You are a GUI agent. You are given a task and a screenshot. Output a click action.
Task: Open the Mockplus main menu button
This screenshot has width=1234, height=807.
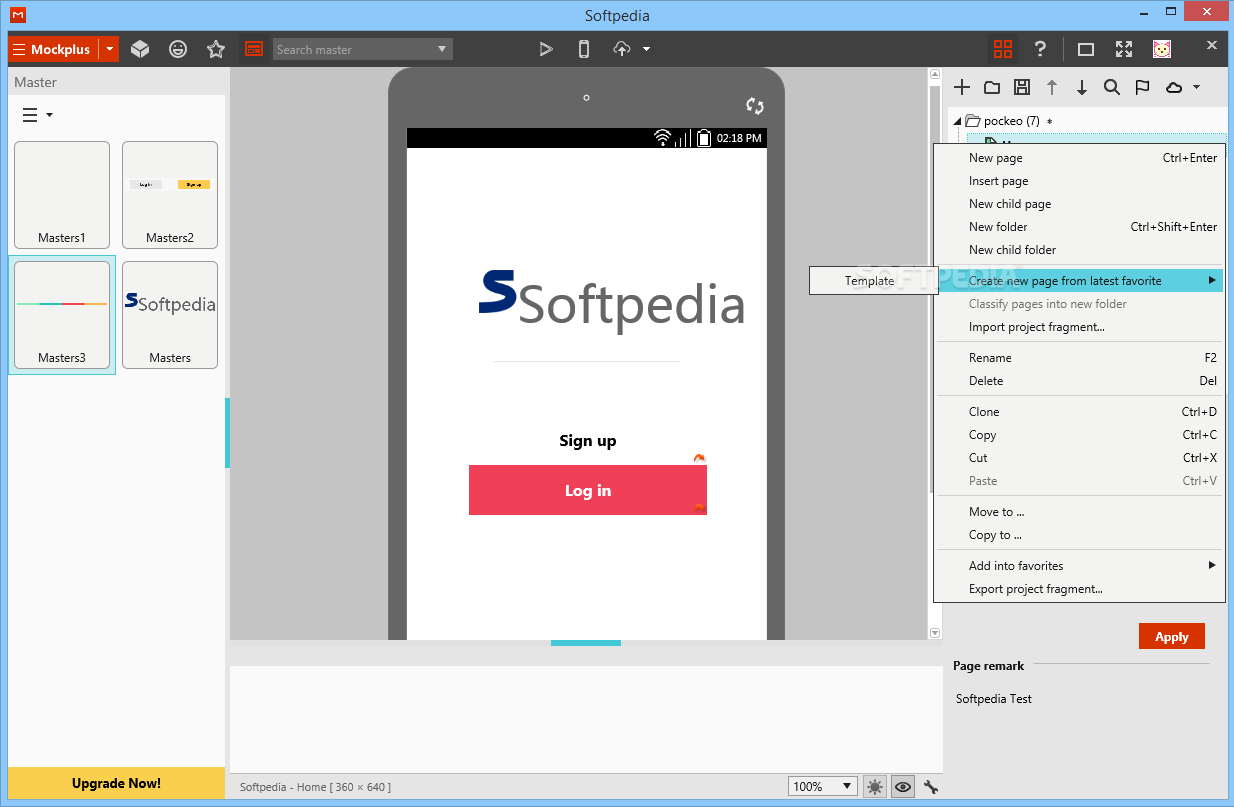click(52, 49)
